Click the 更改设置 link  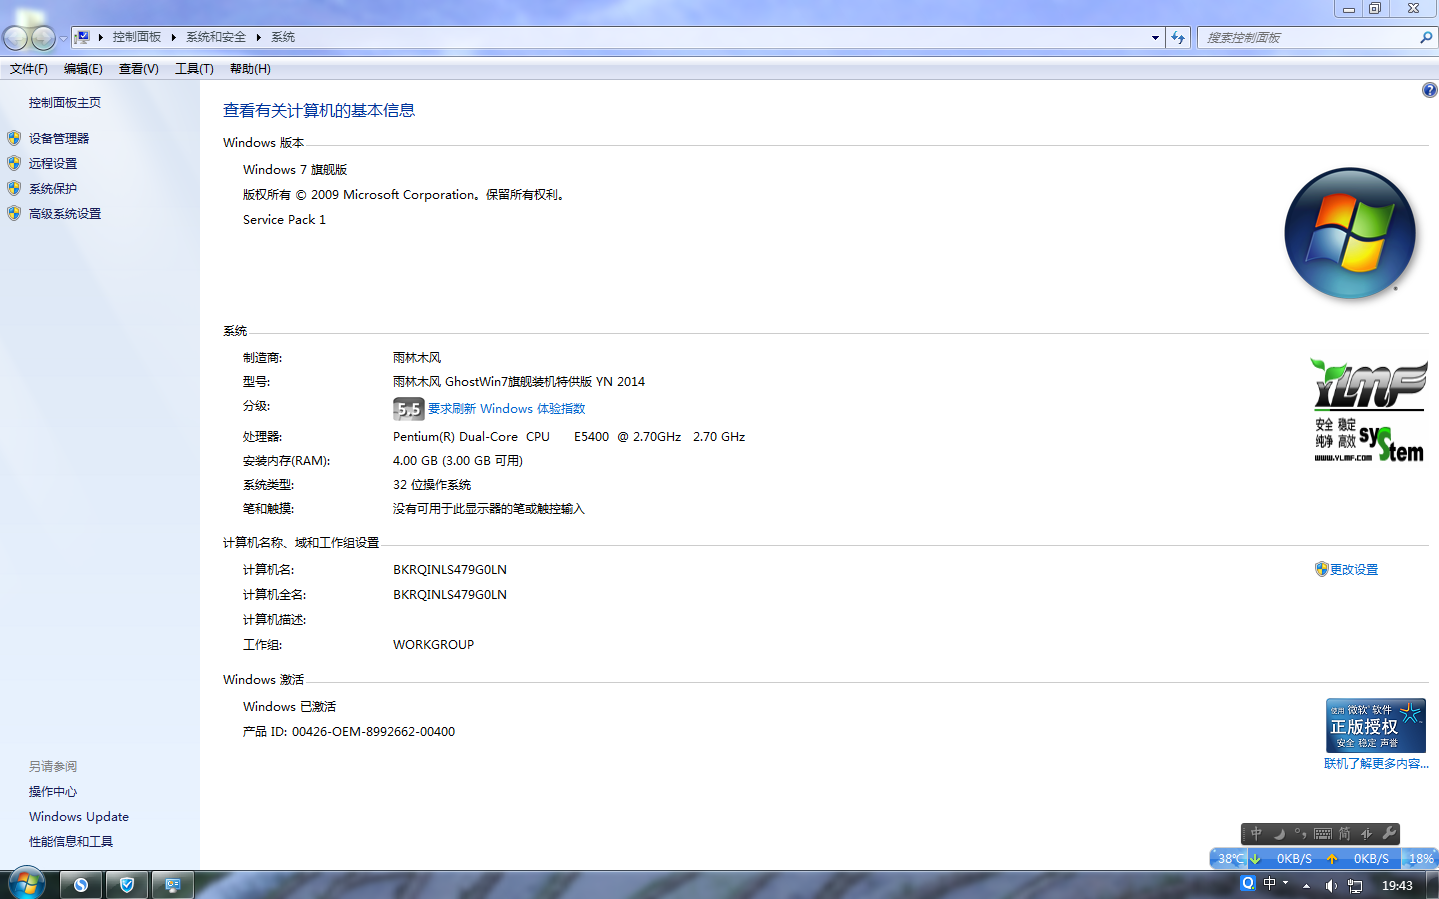[1354, 570]
